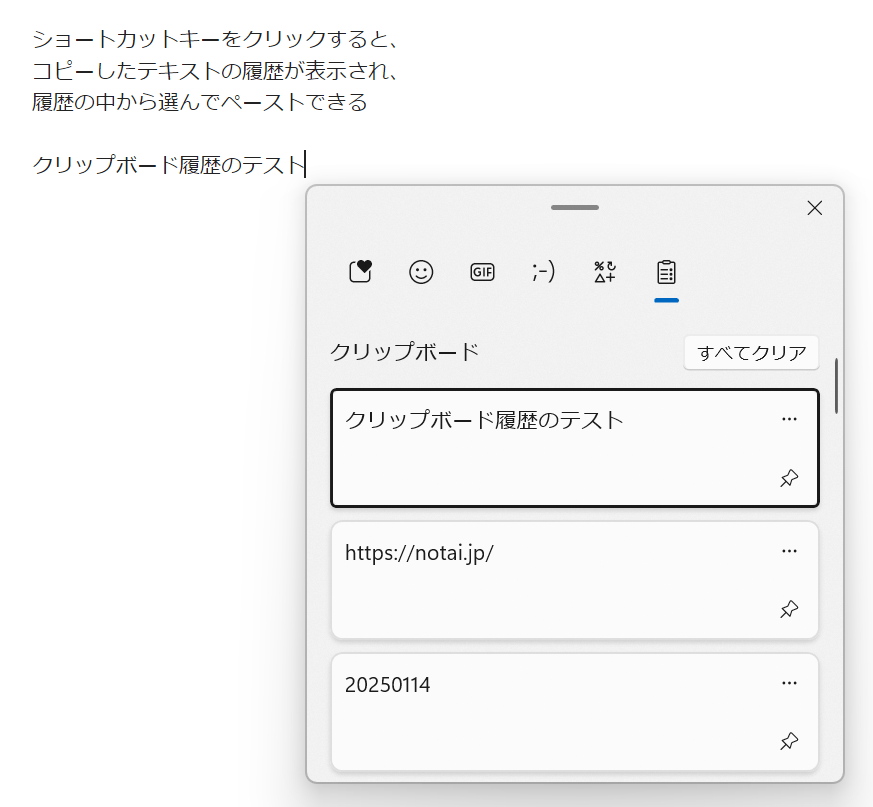Select the clipboard history tab

point(666,272)
